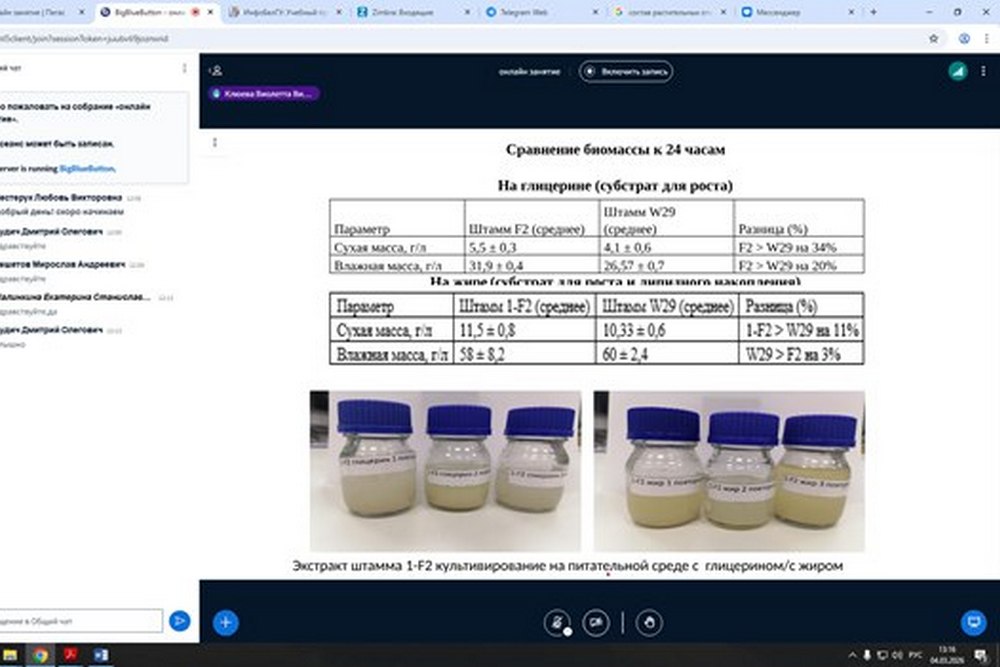
Task: Open the presentation options three-dot menu
Action: (x=215, y=143)
